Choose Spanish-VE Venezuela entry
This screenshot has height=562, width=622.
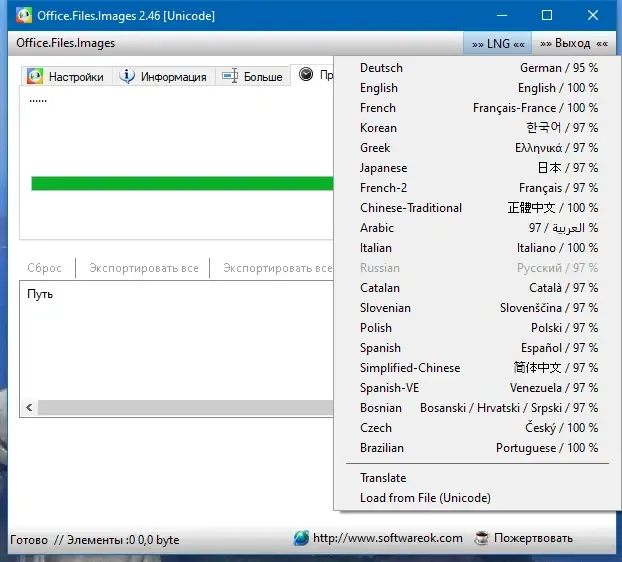[x=478, y=388]
